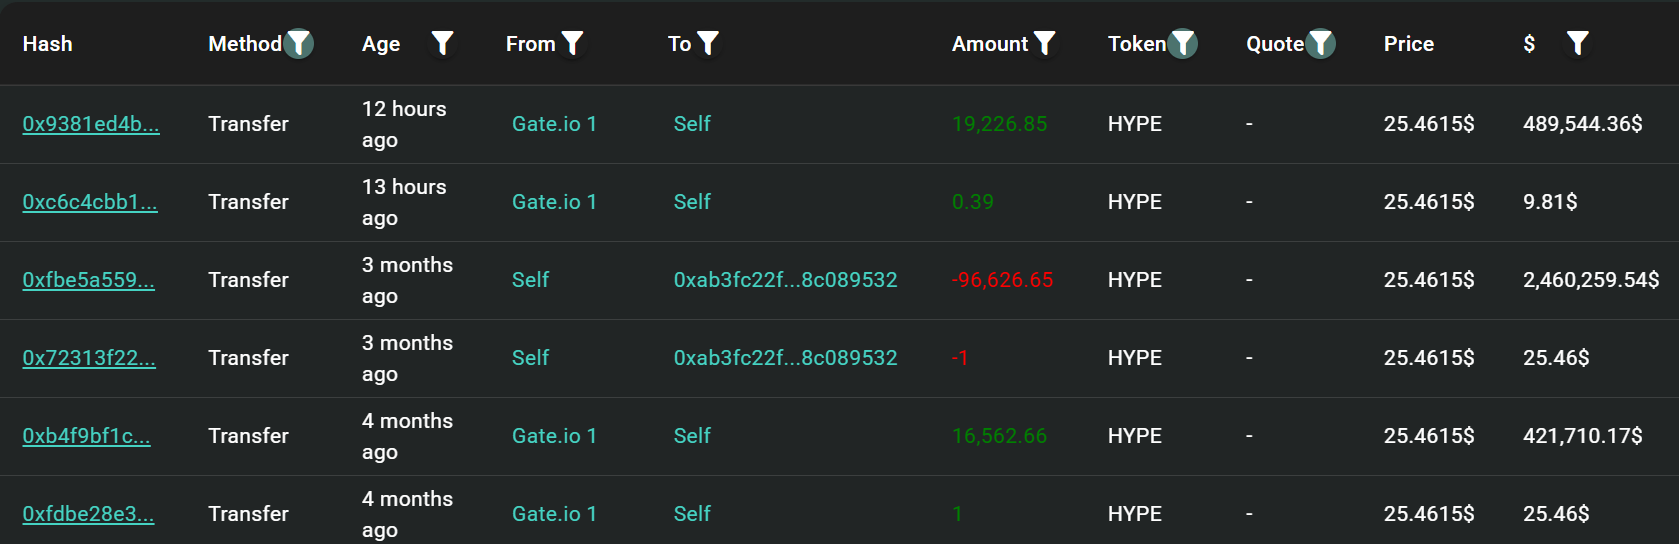
Task: Click Gate.io 1 sender in first row
Action: coord(554,124)
